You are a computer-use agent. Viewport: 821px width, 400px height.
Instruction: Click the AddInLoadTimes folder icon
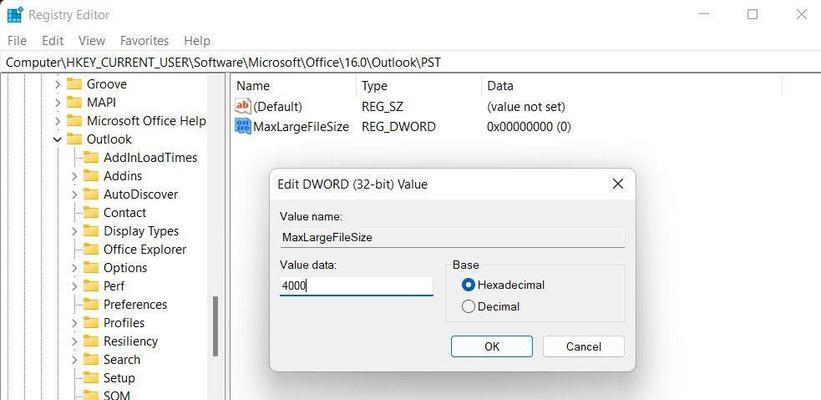(91, 158)
